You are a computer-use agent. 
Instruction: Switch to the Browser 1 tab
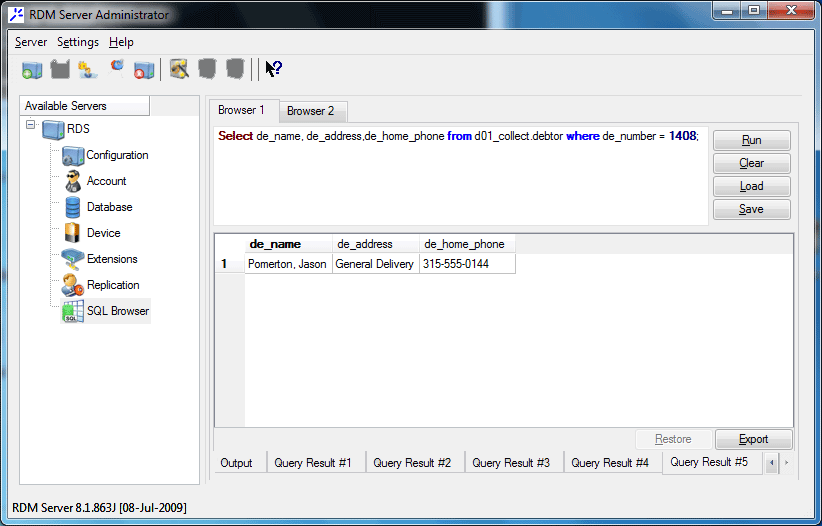click(244, 110)
